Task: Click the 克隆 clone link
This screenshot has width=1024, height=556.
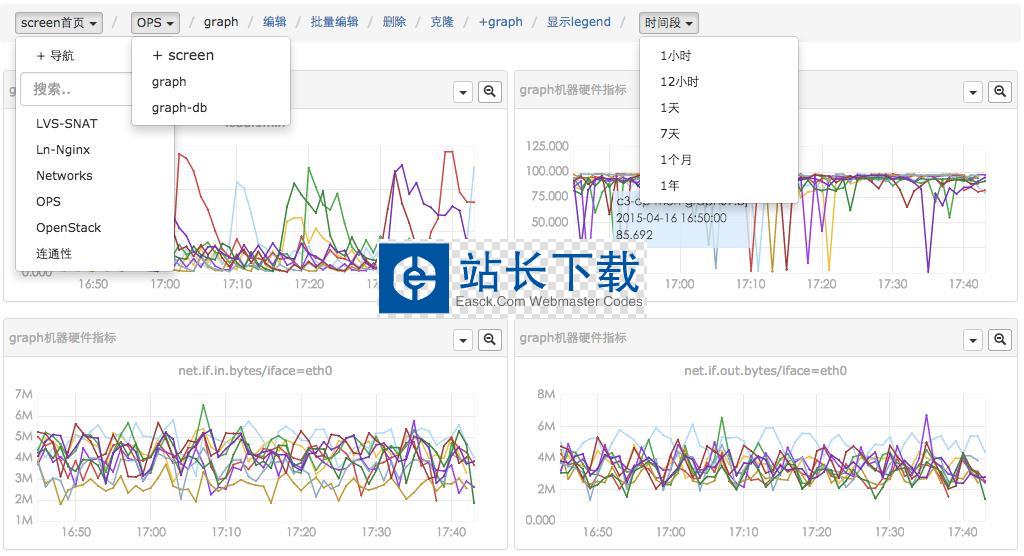Action: [x=442, y=22]
